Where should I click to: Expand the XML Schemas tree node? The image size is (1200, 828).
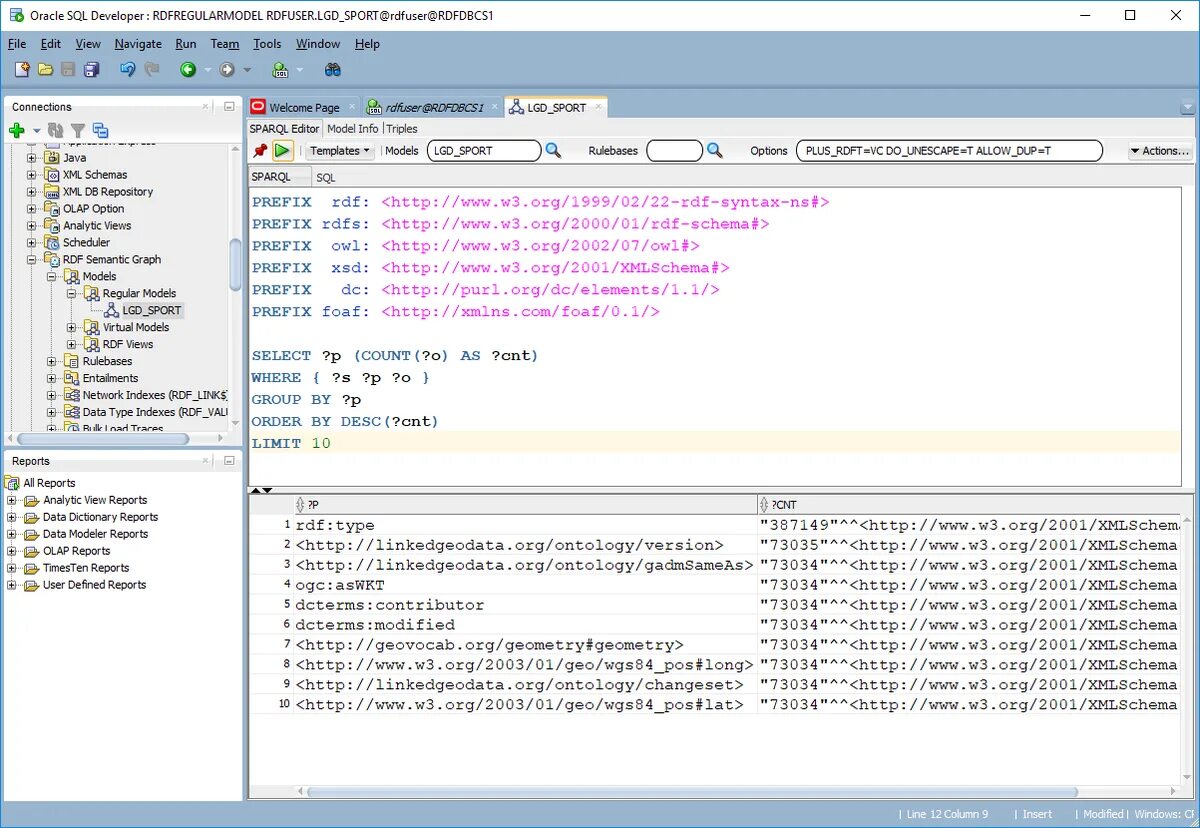[x=32, y=175]
